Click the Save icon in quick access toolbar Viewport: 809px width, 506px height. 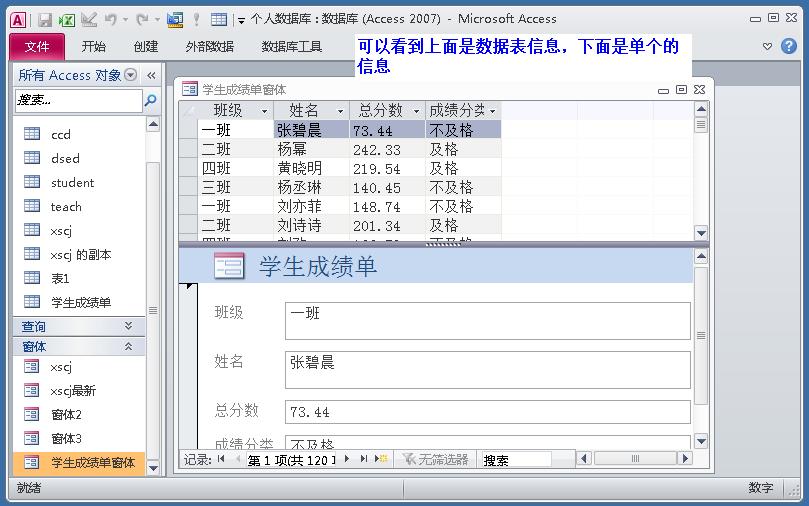45,19
